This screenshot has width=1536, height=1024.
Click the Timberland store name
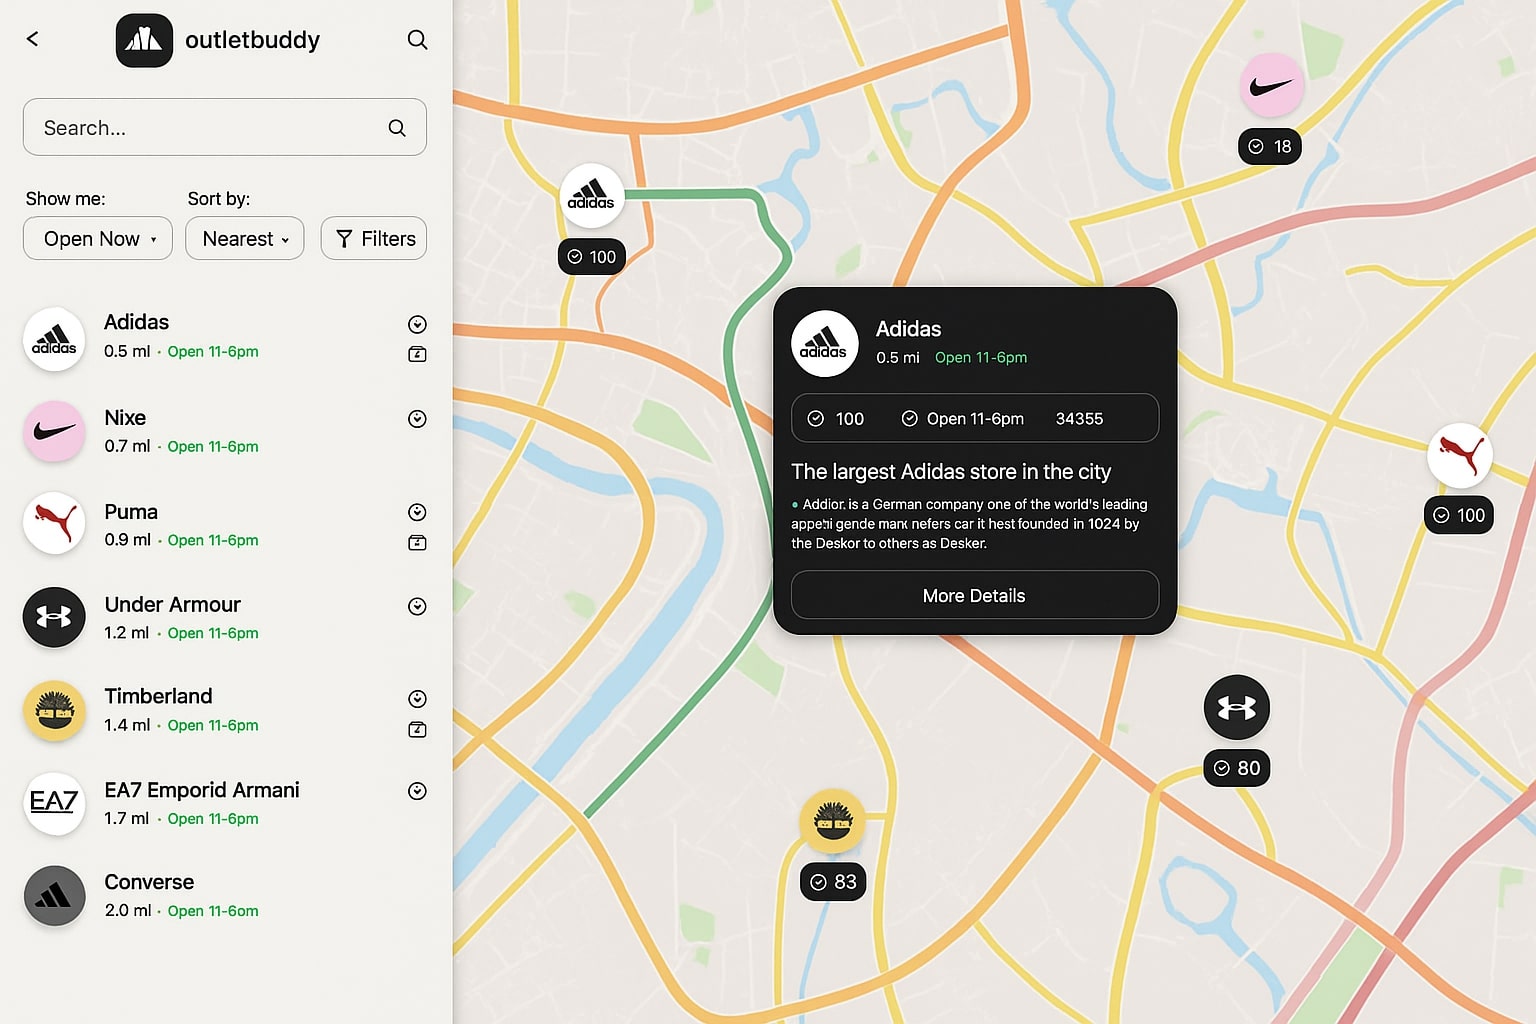(159, 696)
